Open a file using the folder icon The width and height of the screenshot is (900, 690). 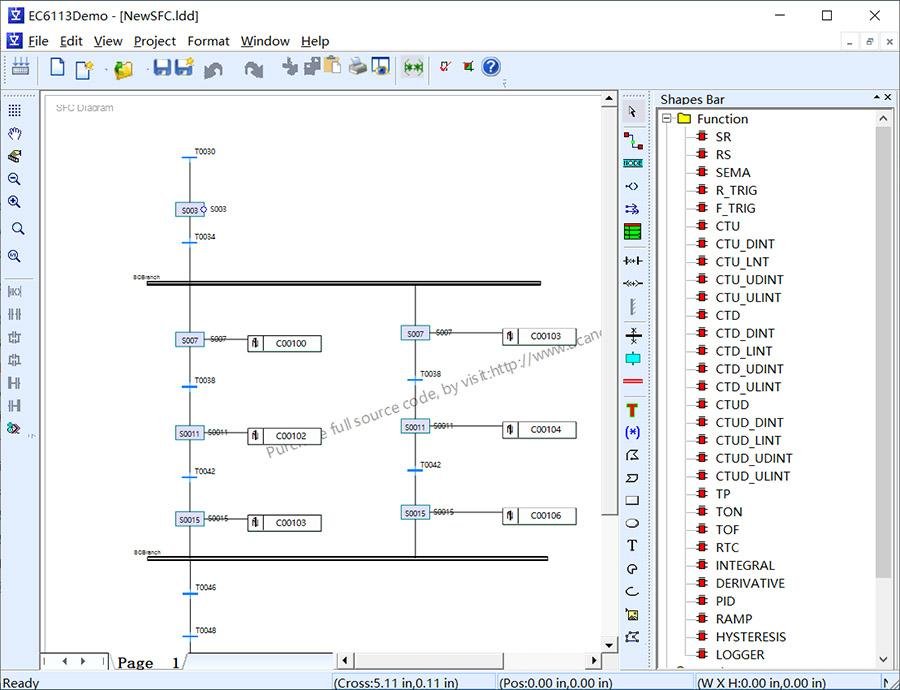click(x=123, y=69)
